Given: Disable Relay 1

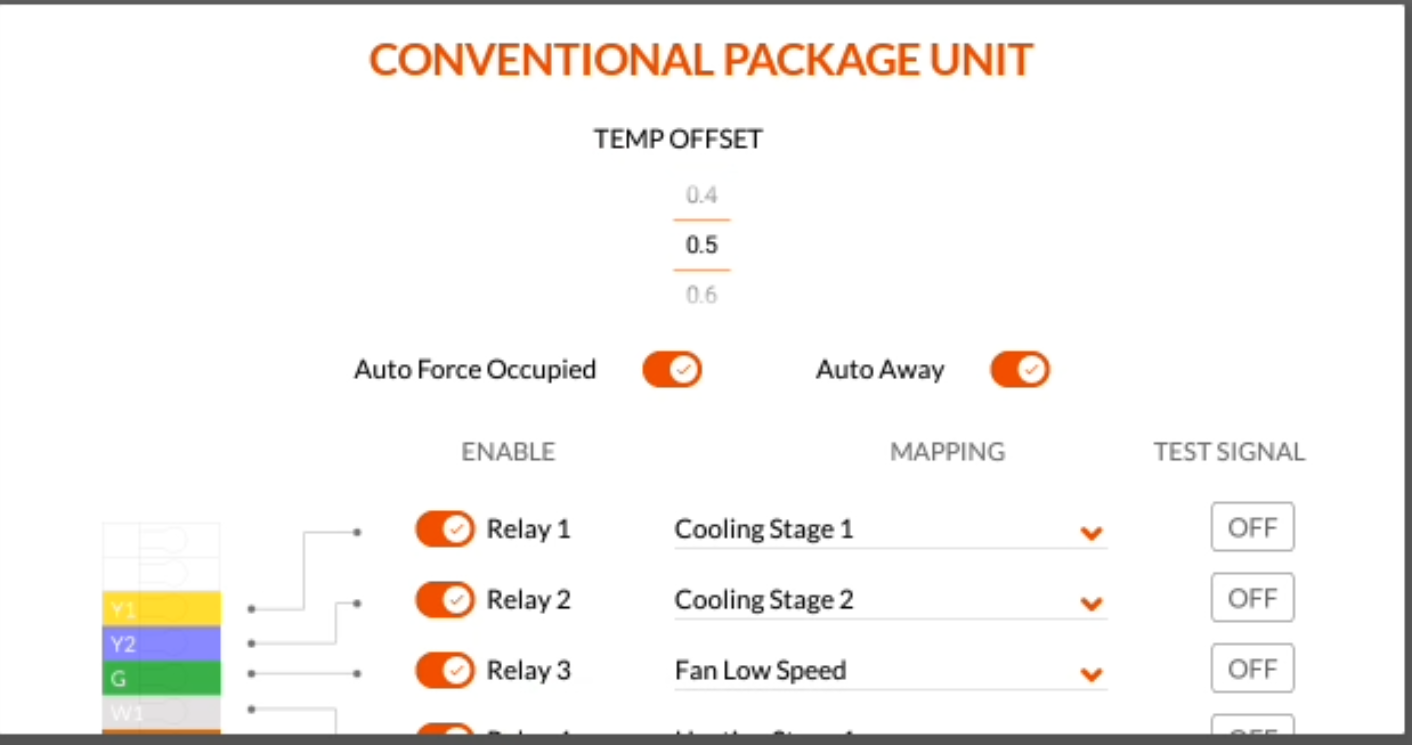Looking at the screenshot, I should click(444, 529).
